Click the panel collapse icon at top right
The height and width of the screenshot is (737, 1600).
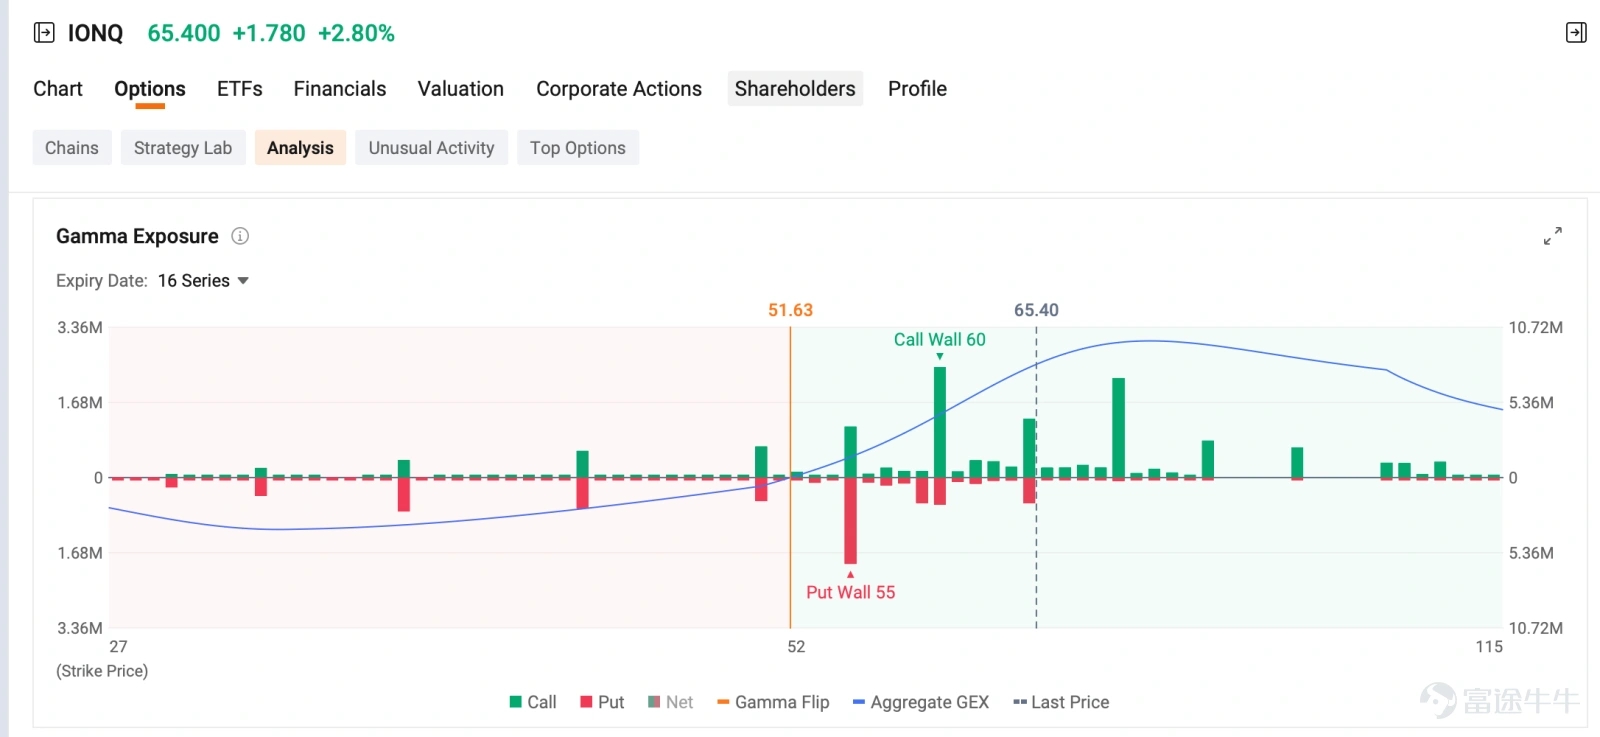(x=1576, y=33)
